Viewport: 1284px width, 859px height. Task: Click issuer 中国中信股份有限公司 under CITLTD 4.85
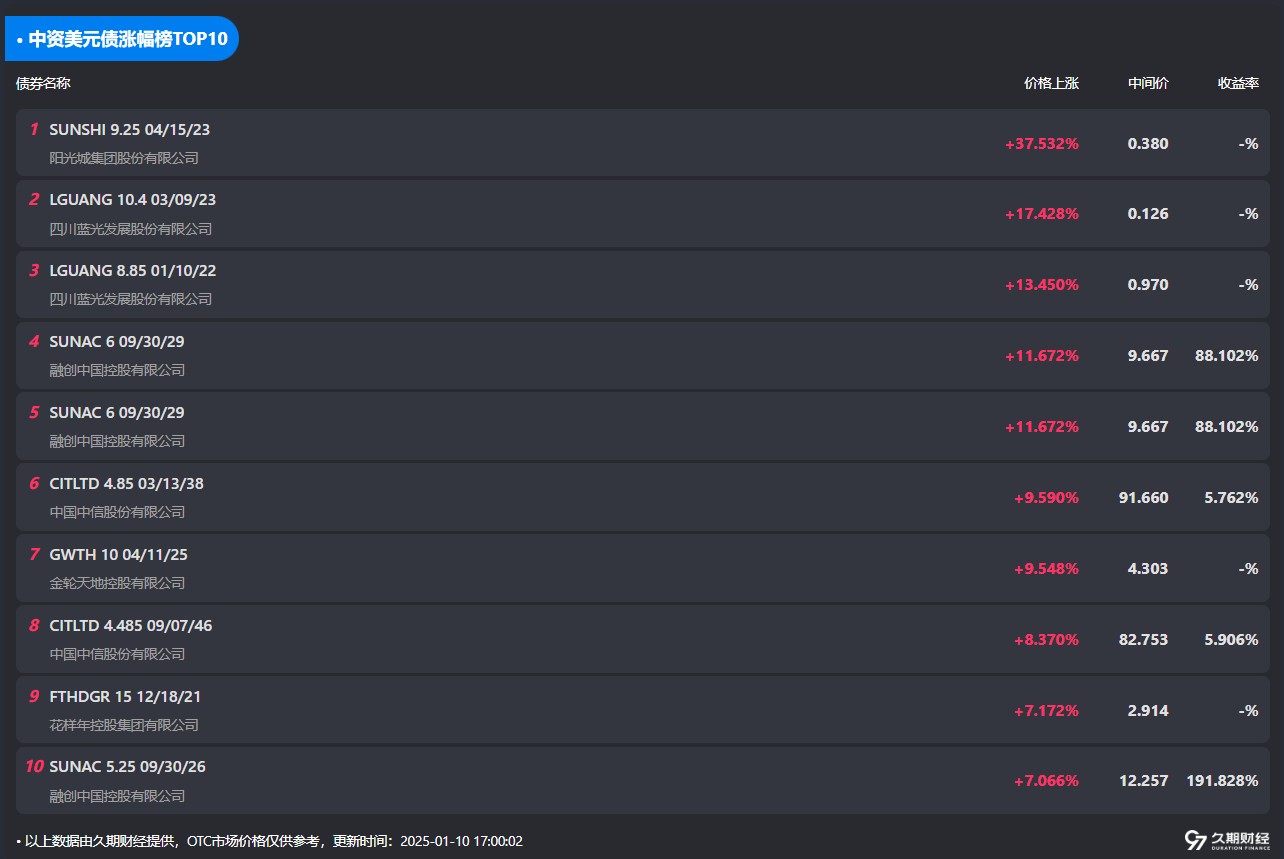click(x=117, y=512)
